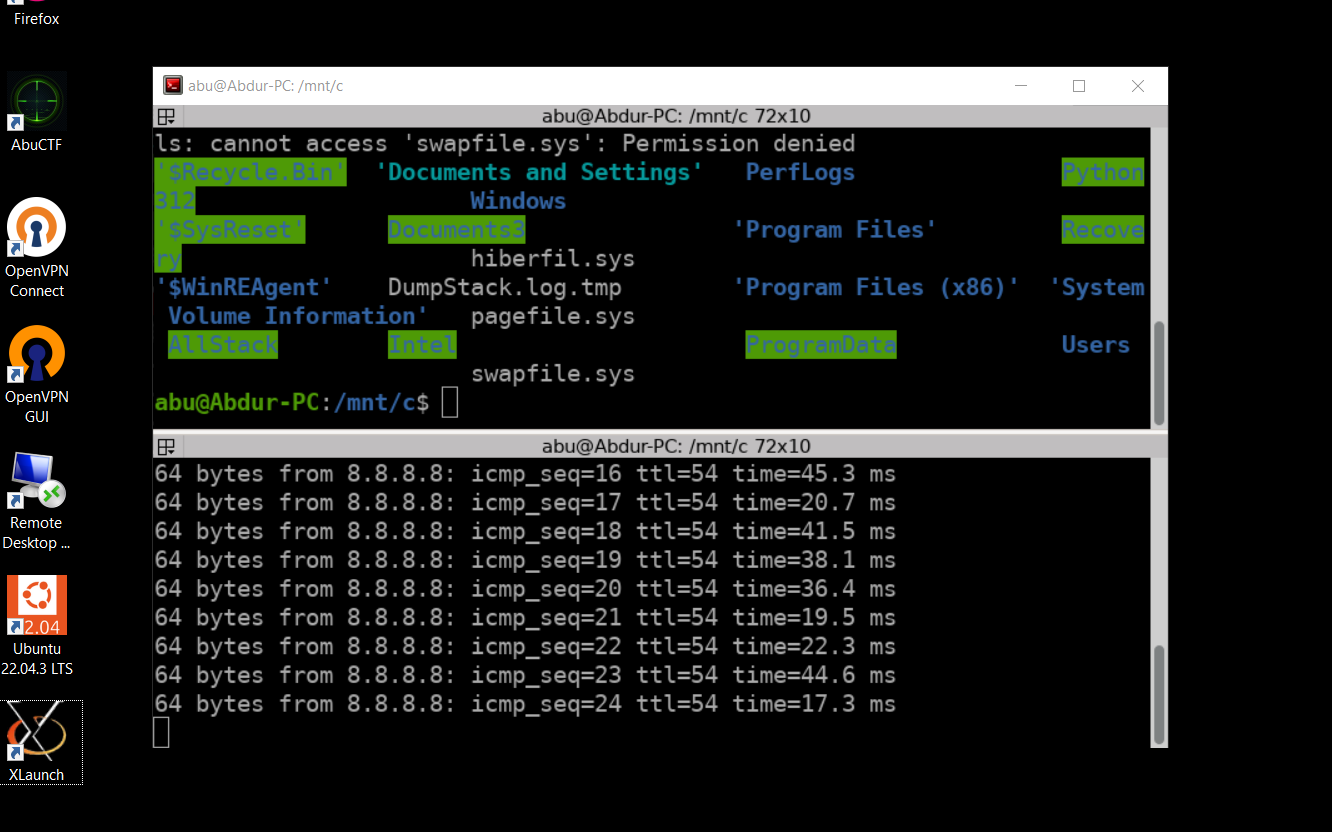The image size is (1332, 832).
Task: Minimize the terminal window
Action: pyautogui.click(x=1020, y=86)
